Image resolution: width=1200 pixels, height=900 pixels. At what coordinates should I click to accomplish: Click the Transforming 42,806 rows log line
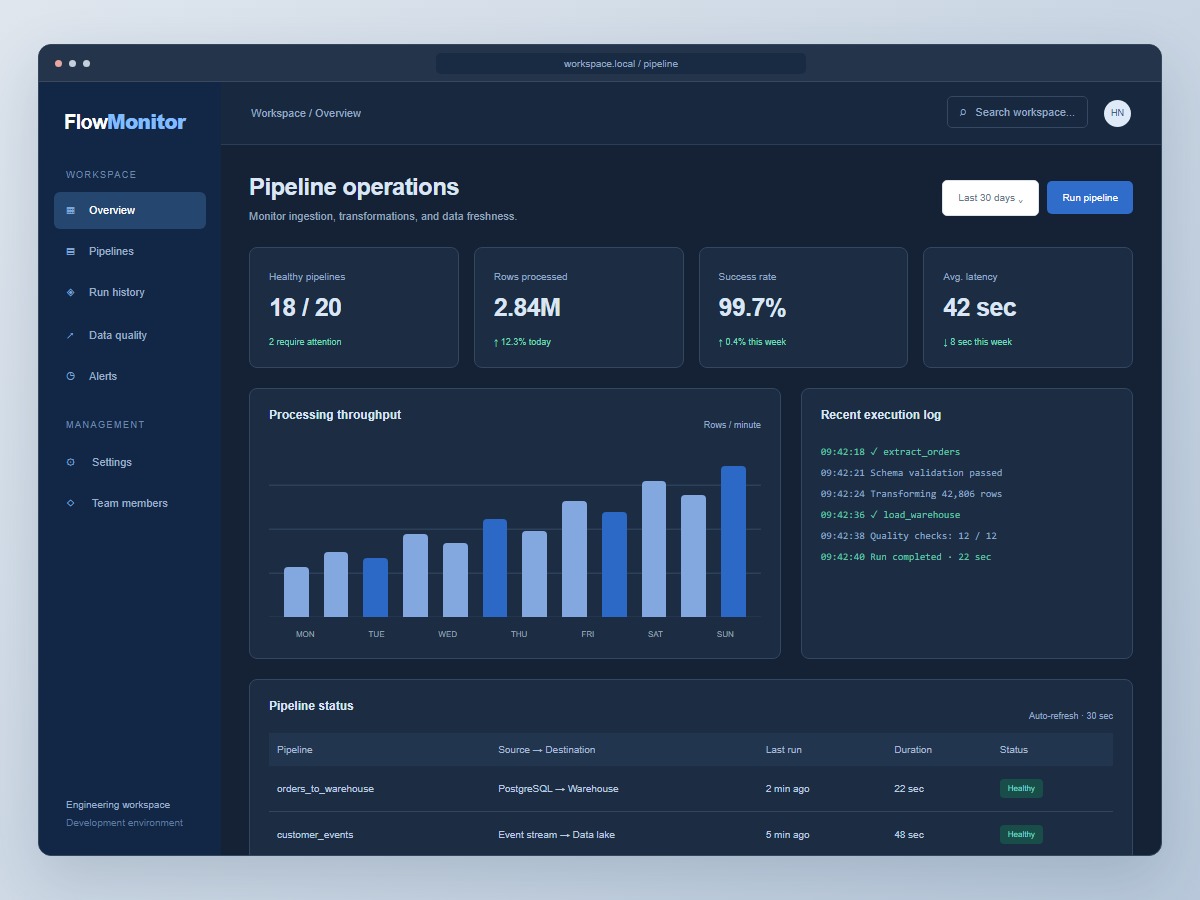[x=911, y=494]
